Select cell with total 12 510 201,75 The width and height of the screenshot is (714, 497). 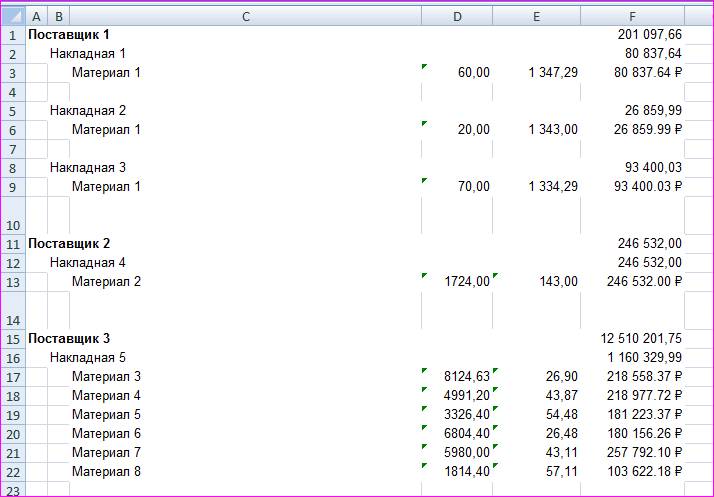pyautogui.click(x=641, y=339)
